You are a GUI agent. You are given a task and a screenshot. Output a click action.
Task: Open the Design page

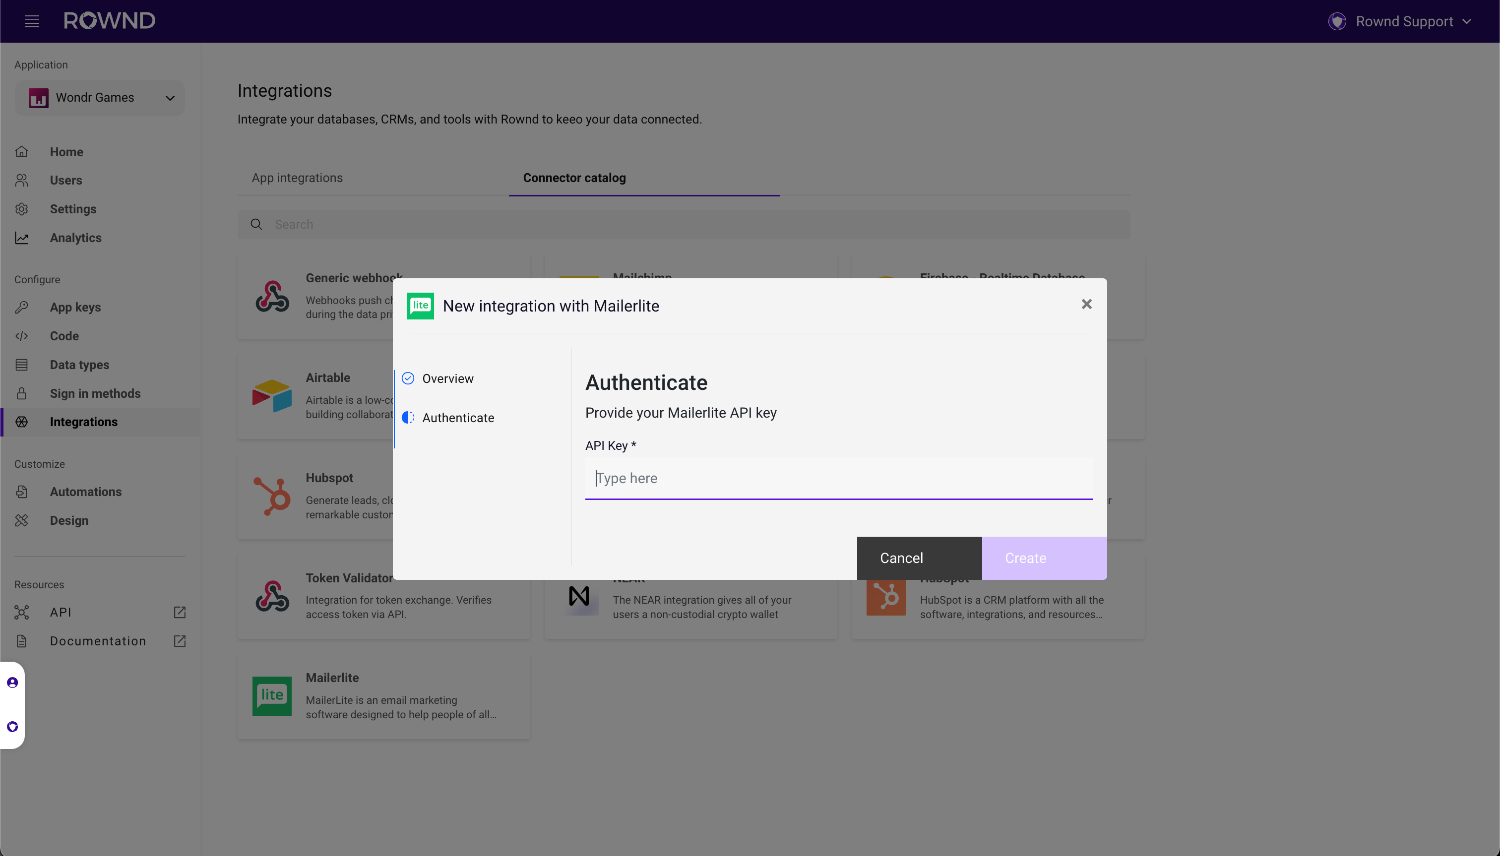click(x=69, y=521)
